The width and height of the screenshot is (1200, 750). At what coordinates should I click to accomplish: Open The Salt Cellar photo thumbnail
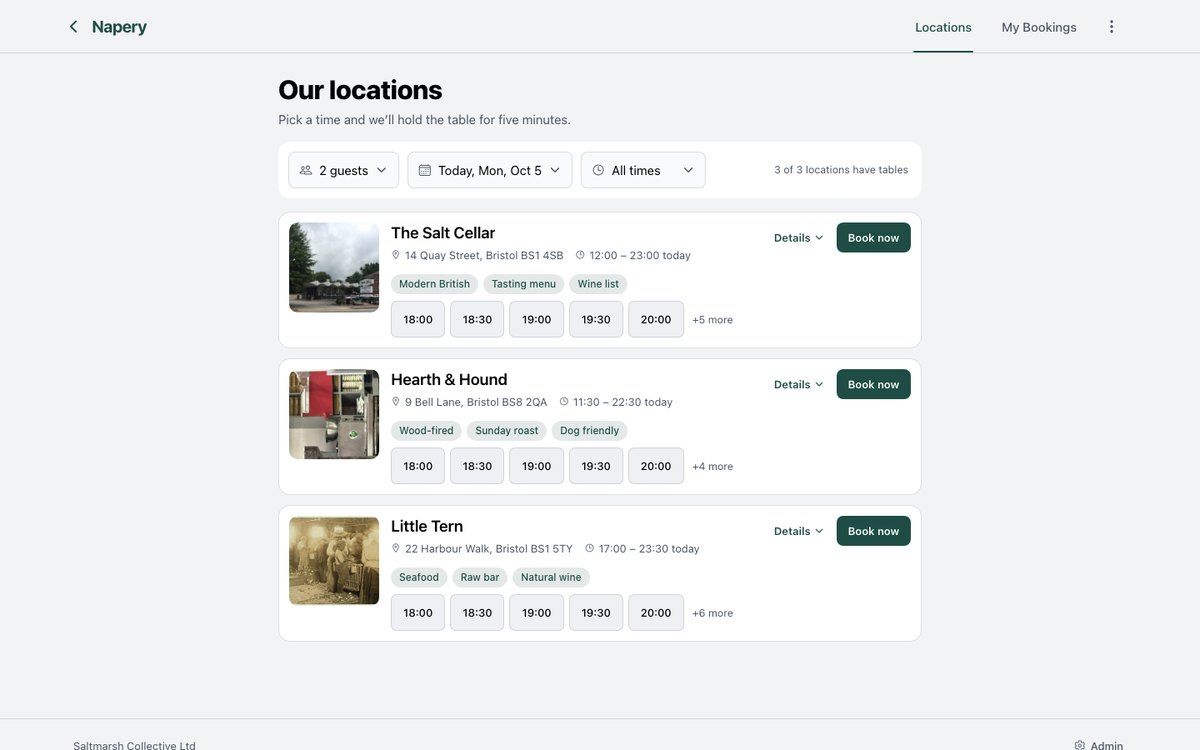(x=334, y=267)
